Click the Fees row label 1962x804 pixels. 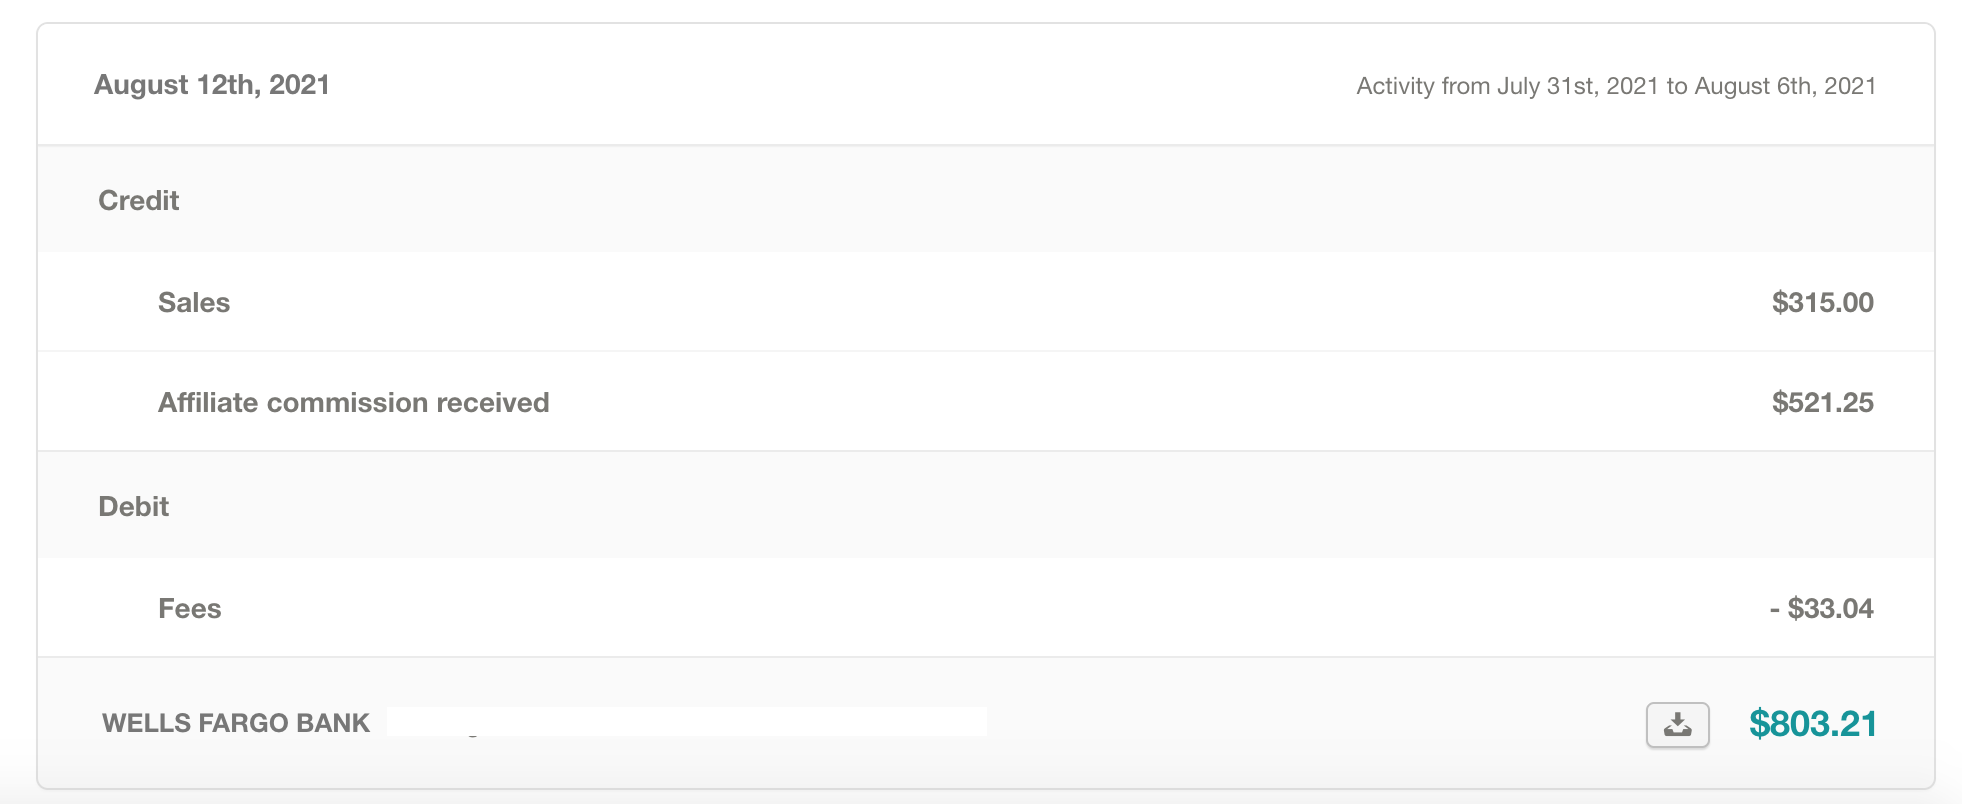tap(189, 609)
